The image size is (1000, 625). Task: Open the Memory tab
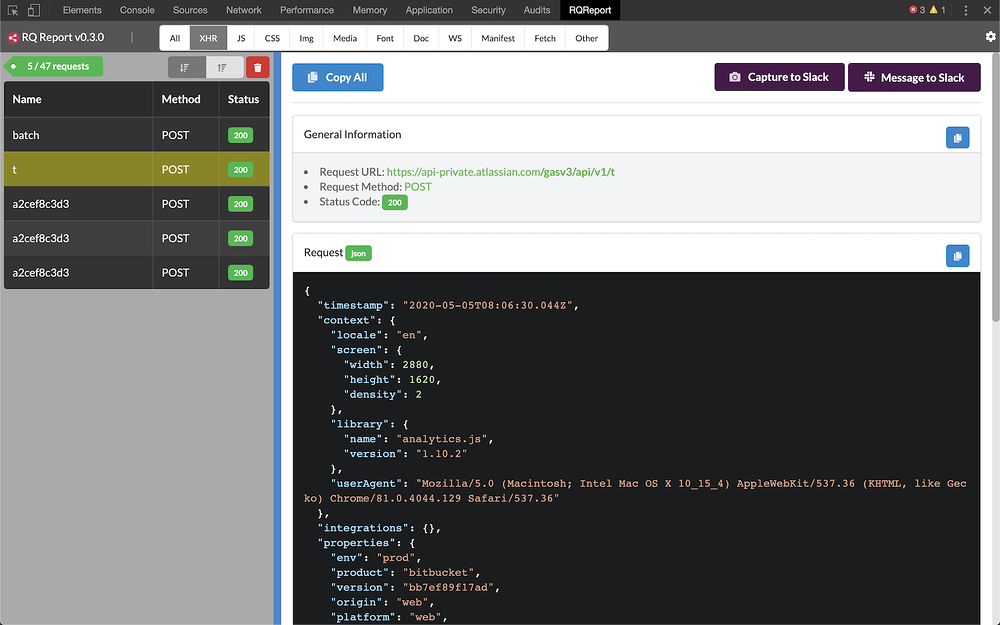coord(370,10)
